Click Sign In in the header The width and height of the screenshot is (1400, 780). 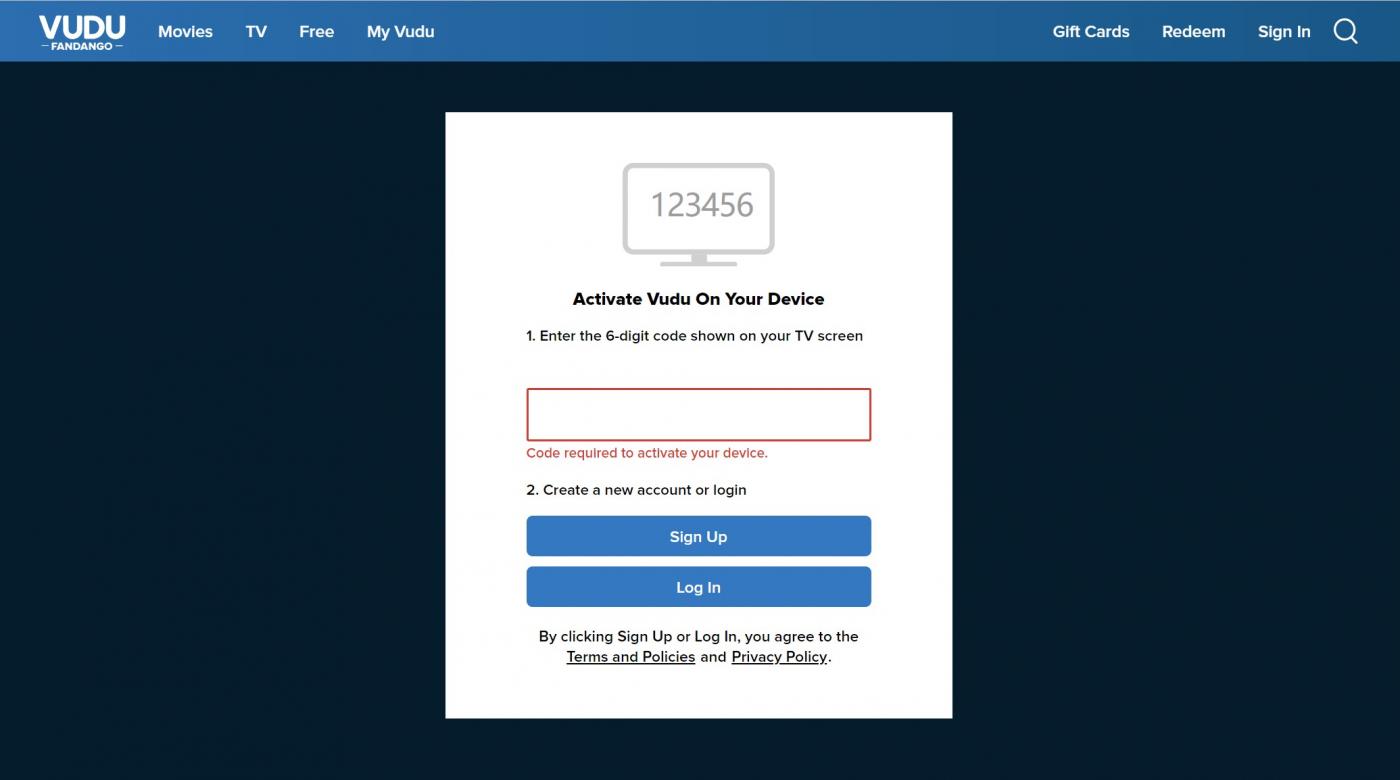click(x=1284, y=32)
